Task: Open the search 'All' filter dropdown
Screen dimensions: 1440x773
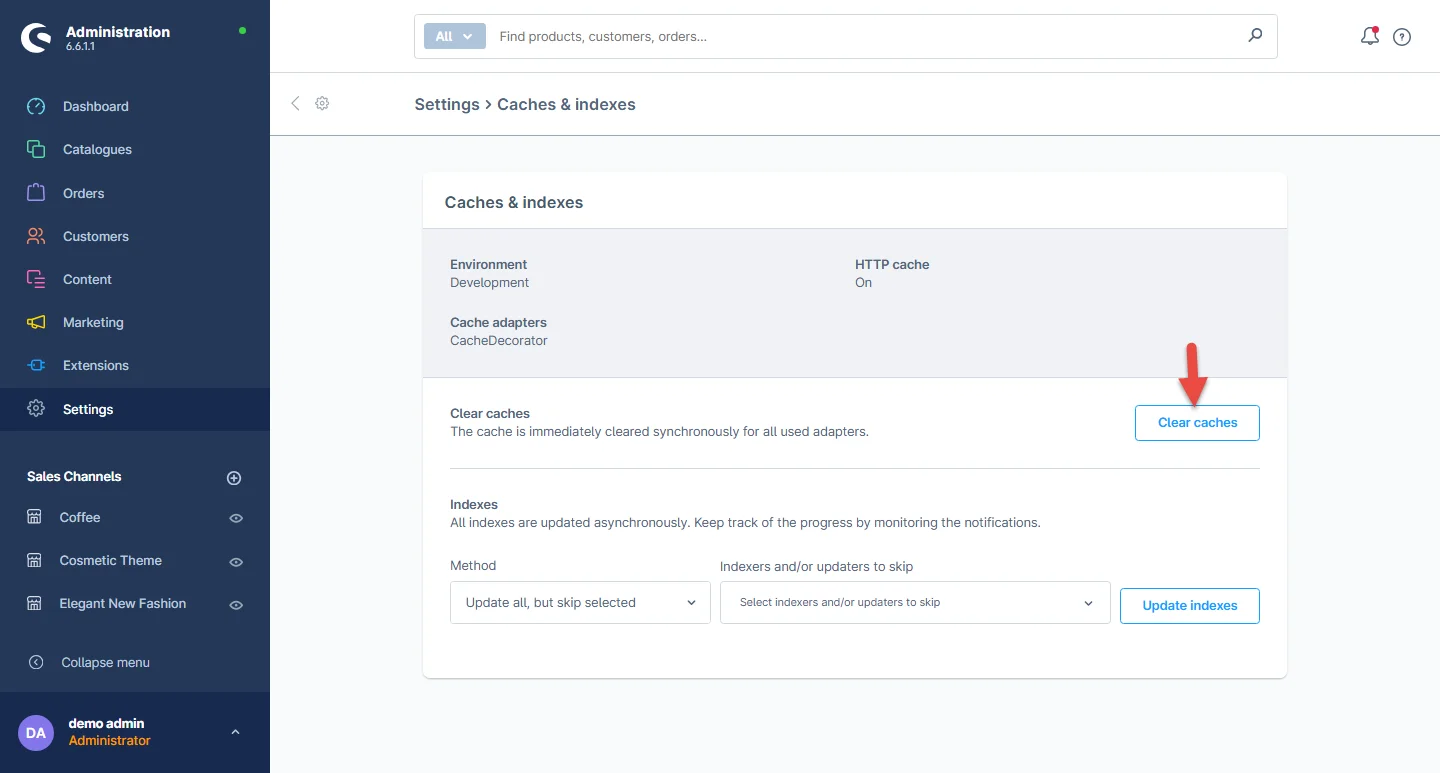Action: [x=455, y=37]
